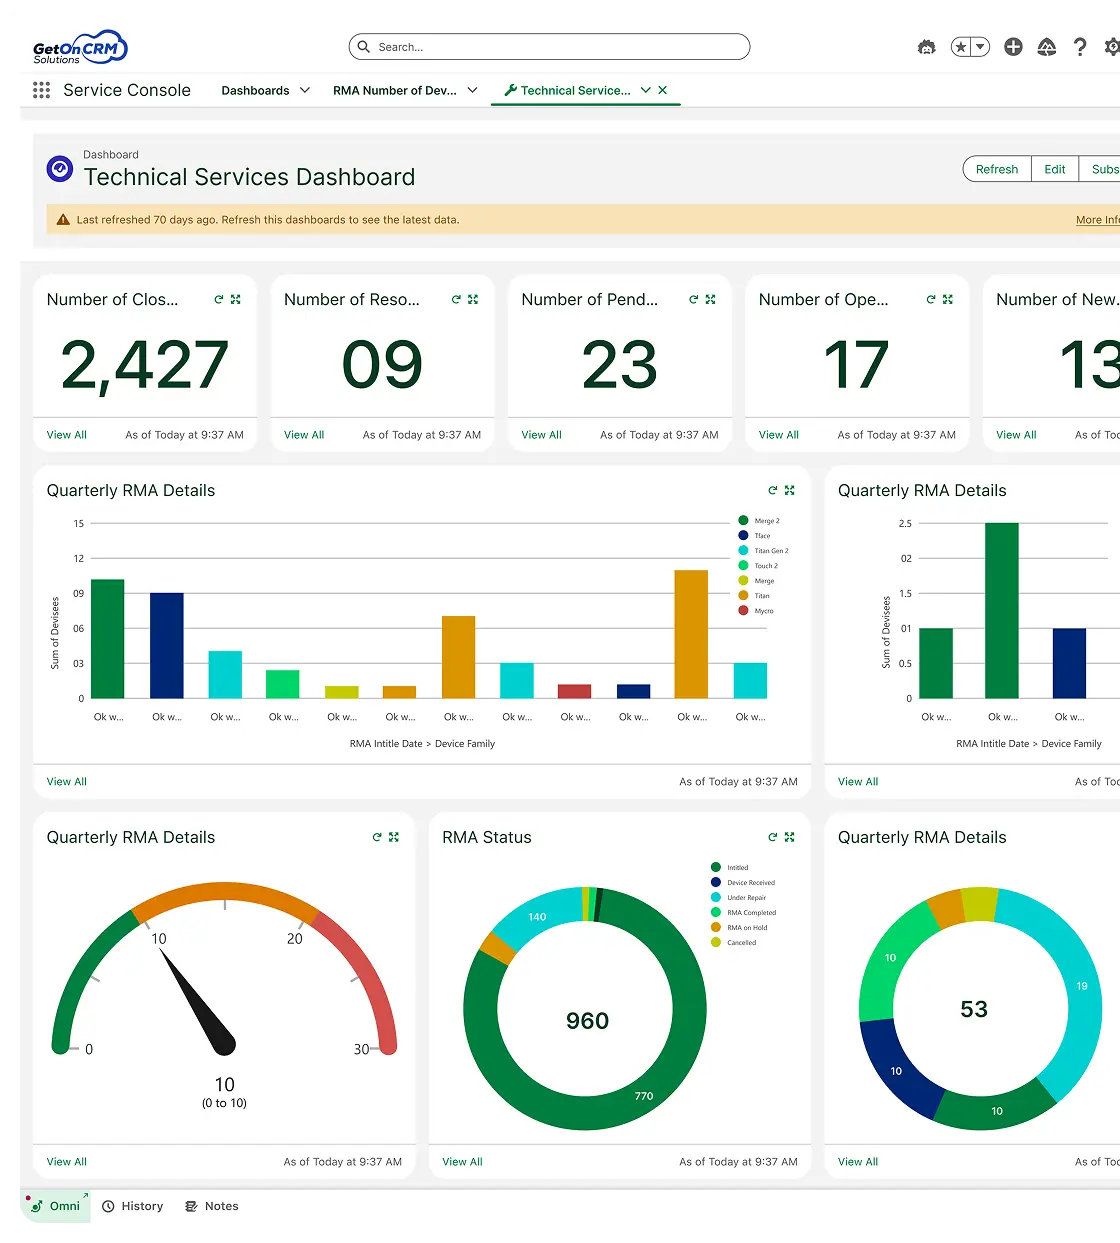Screen dimensions: 1120x1243
Task: Open the App Launcher grid
Action: pyautogui.click(x=41, y=90)
